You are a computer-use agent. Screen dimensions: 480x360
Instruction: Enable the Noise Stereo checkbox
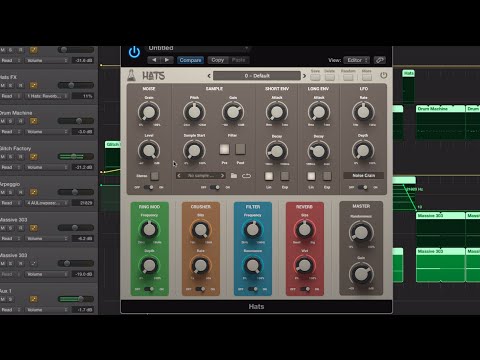(154, 176)
